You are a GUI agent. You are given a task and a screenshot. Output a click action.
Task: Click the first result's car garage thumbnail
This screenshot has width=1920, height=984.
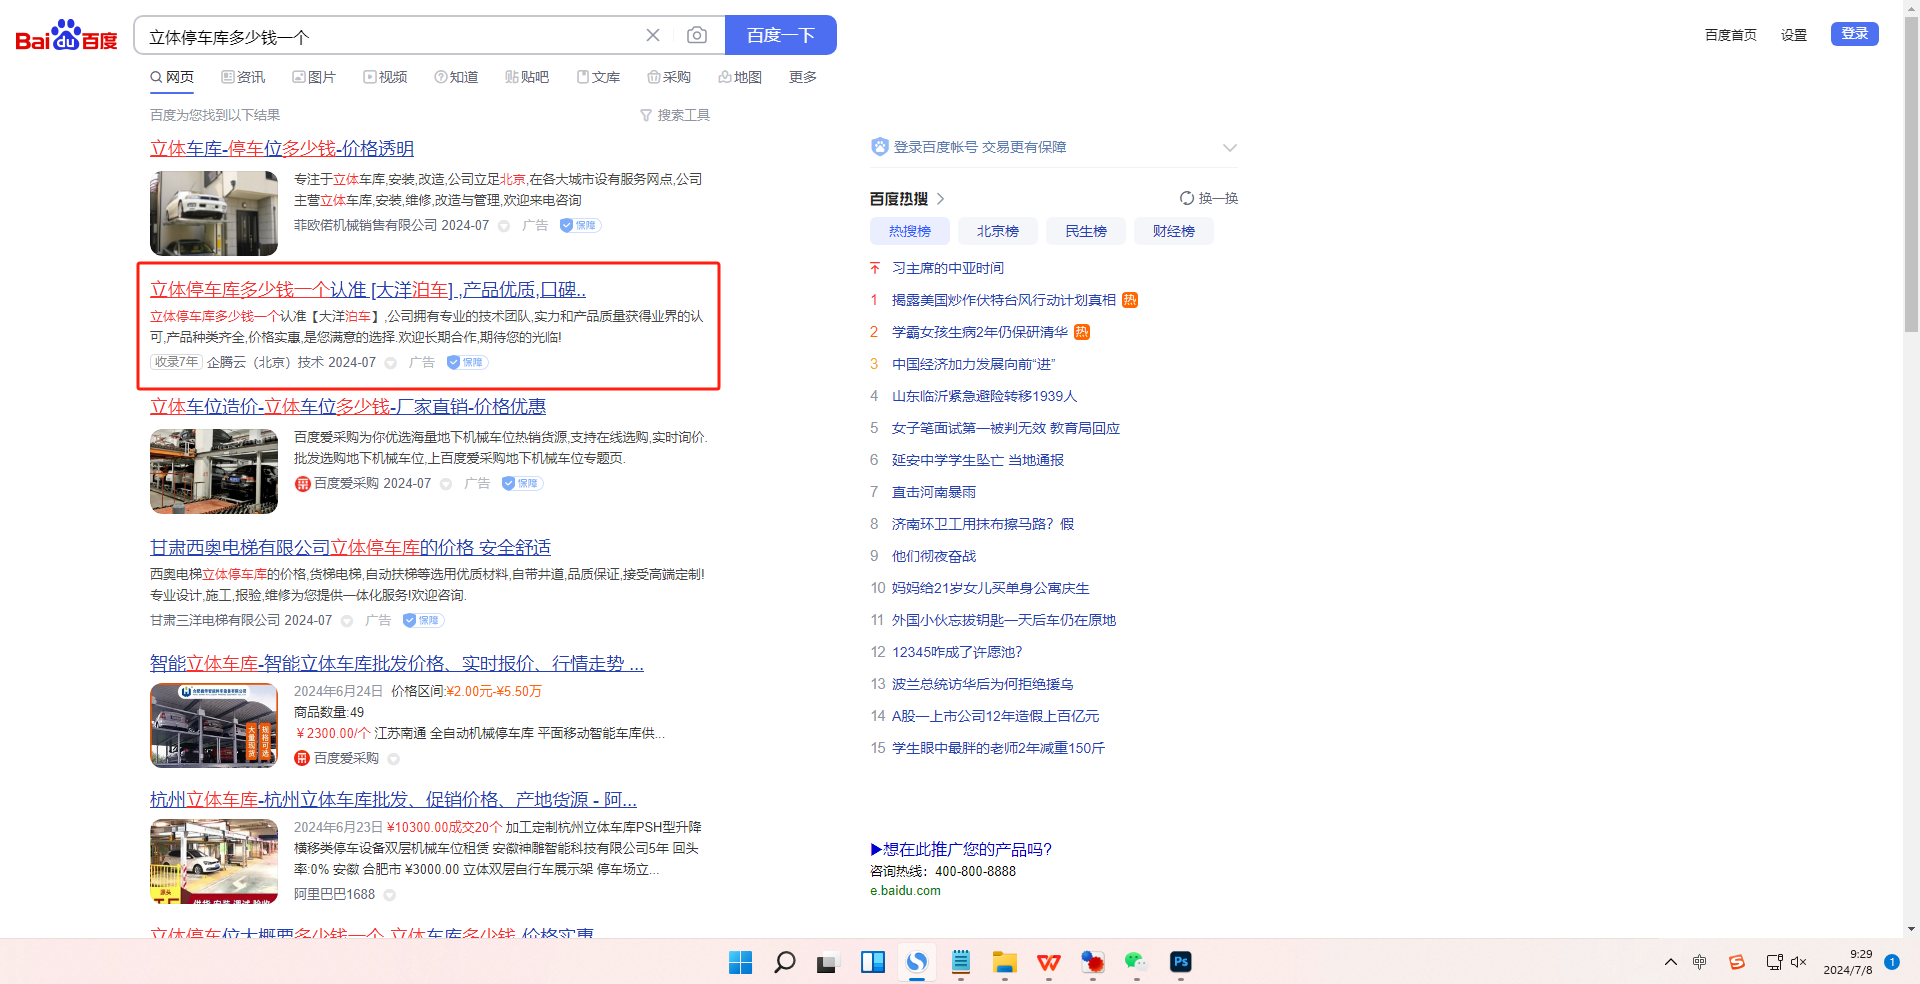pyautogui.click(x=214, y=213)
